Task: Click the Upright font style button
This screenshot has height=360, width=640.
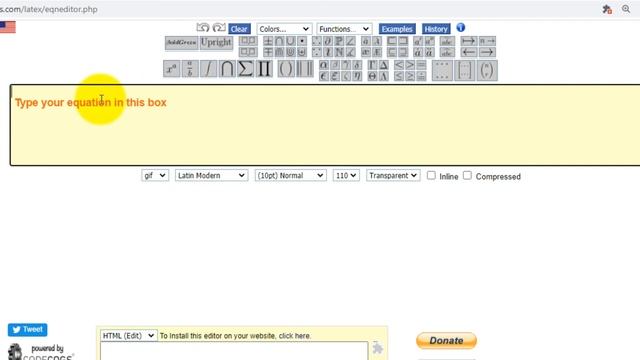Action: [x=216, y=43]
